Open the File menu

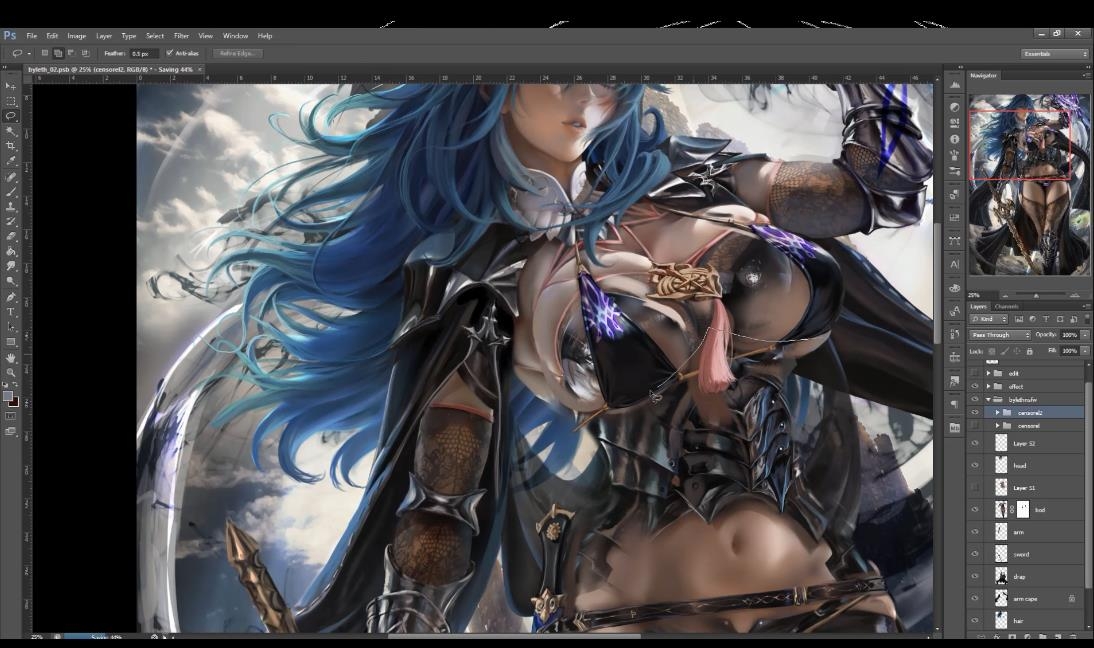click(x=31, y=36)
